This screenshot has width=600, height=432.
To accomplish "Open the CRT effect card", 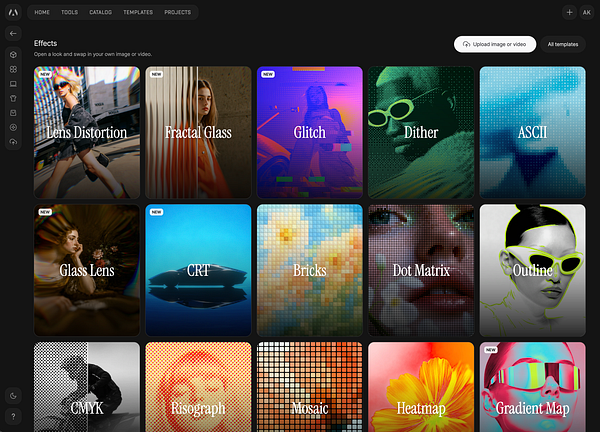I will pos(198,270).
